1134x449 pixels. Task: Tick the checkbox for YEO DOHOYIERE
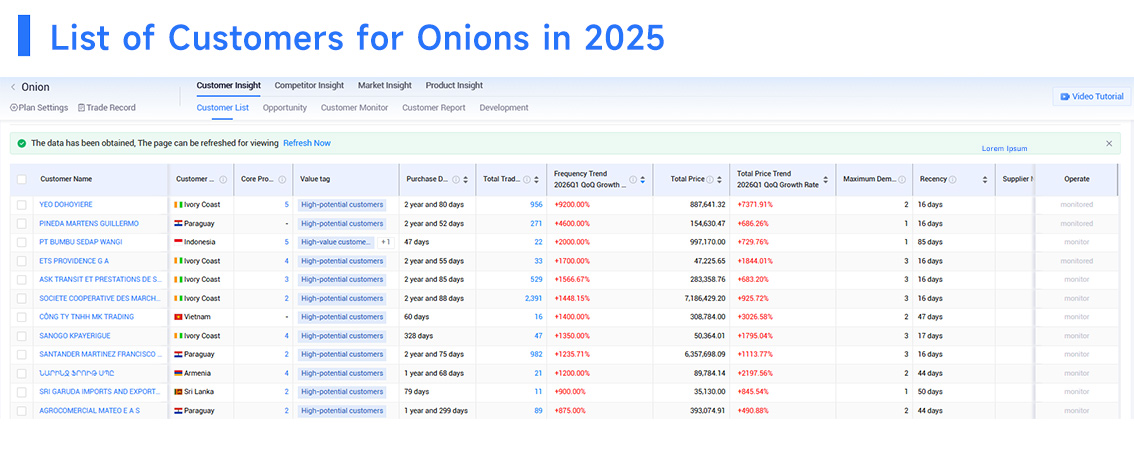tap(22, 205)
